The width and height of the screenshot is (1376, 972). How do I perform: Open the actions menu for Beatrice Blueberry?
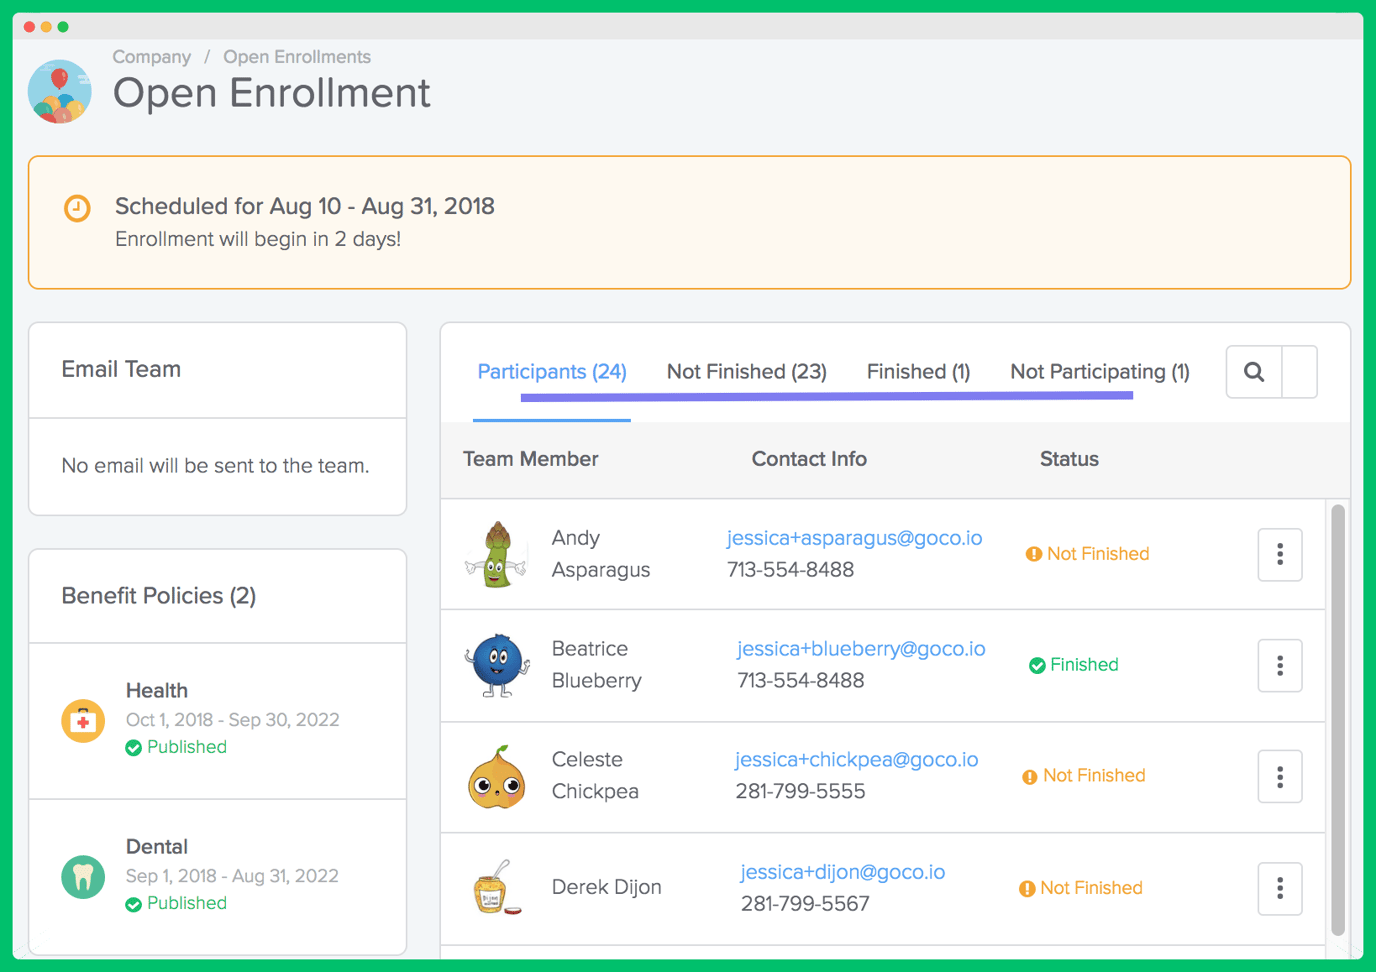(1280, 665)
